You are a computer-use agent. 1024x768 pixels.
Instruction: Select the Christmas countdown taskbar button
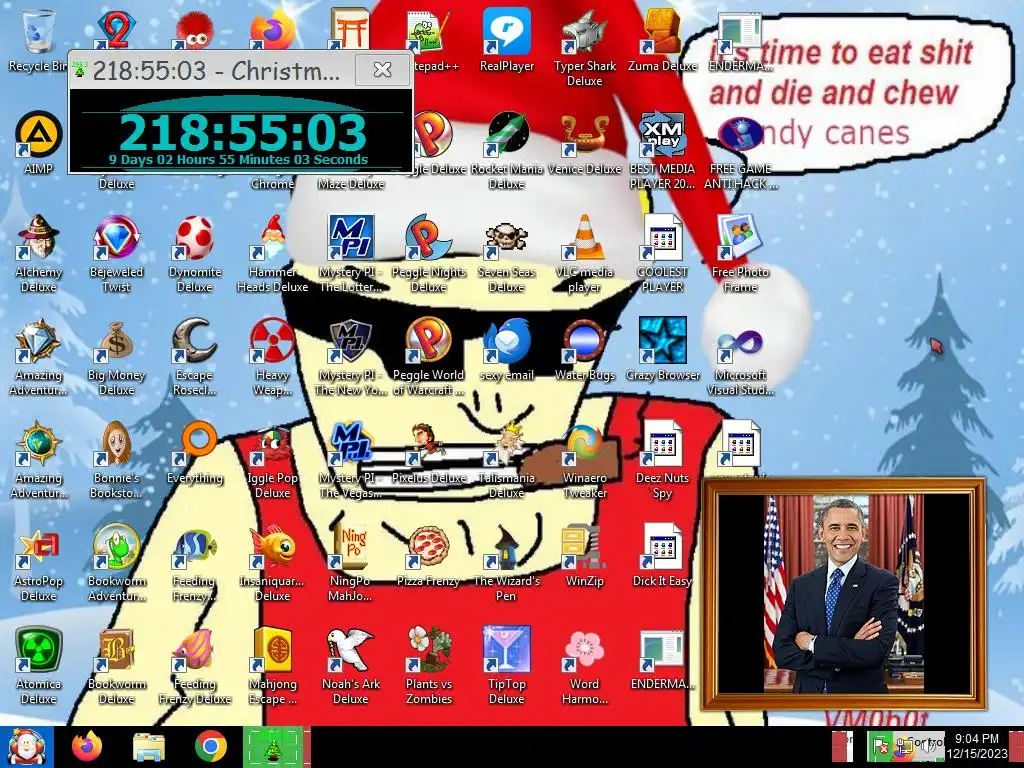pos(273,747)
